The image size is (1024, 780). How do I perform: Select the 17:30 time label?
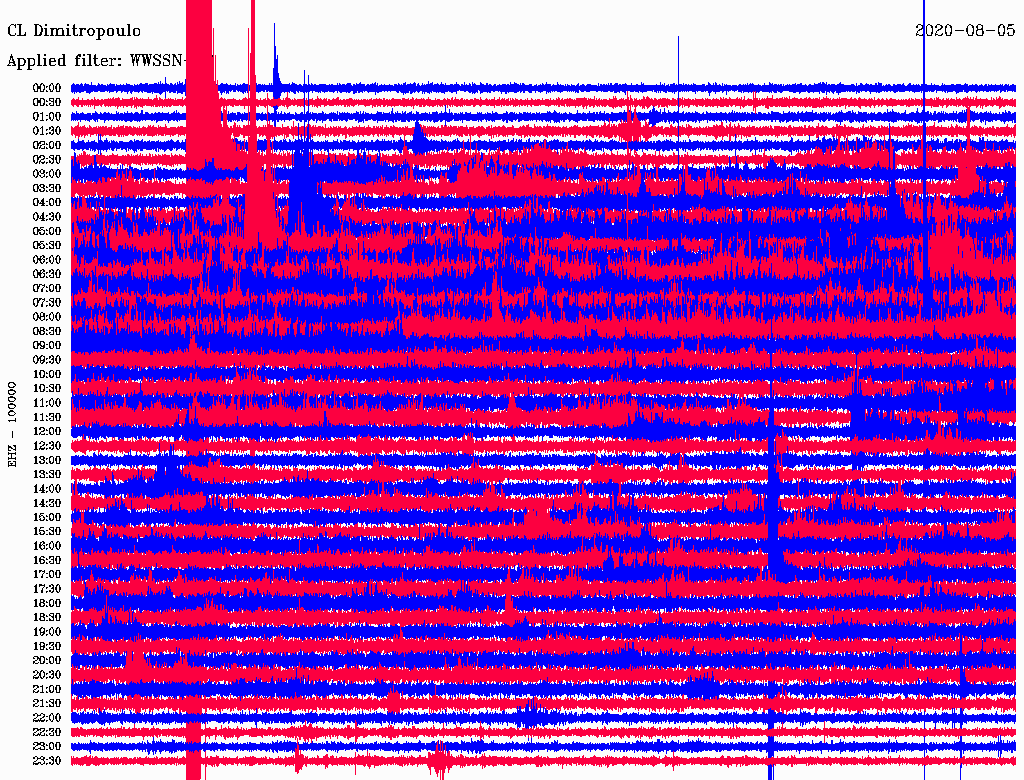pyautogui.click(x=47, y=589)
